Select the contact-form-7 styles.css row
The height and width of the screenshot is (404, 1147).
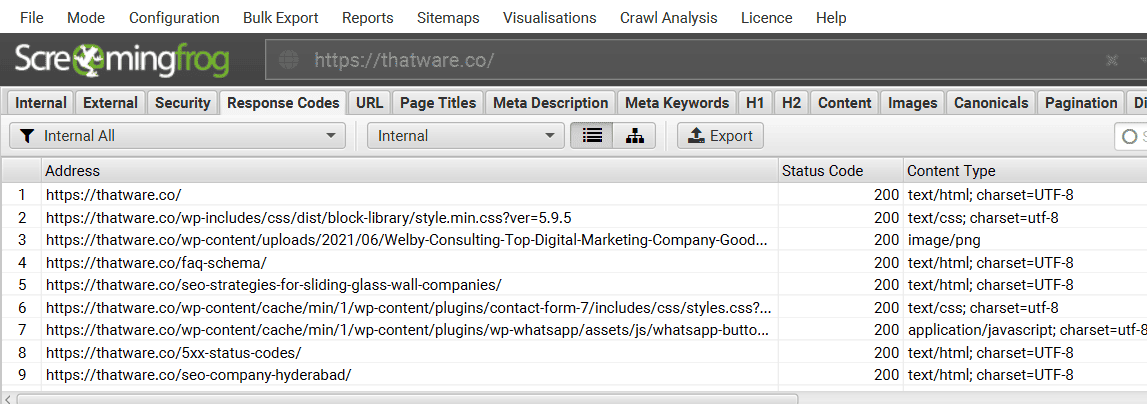tap(410, 307)
